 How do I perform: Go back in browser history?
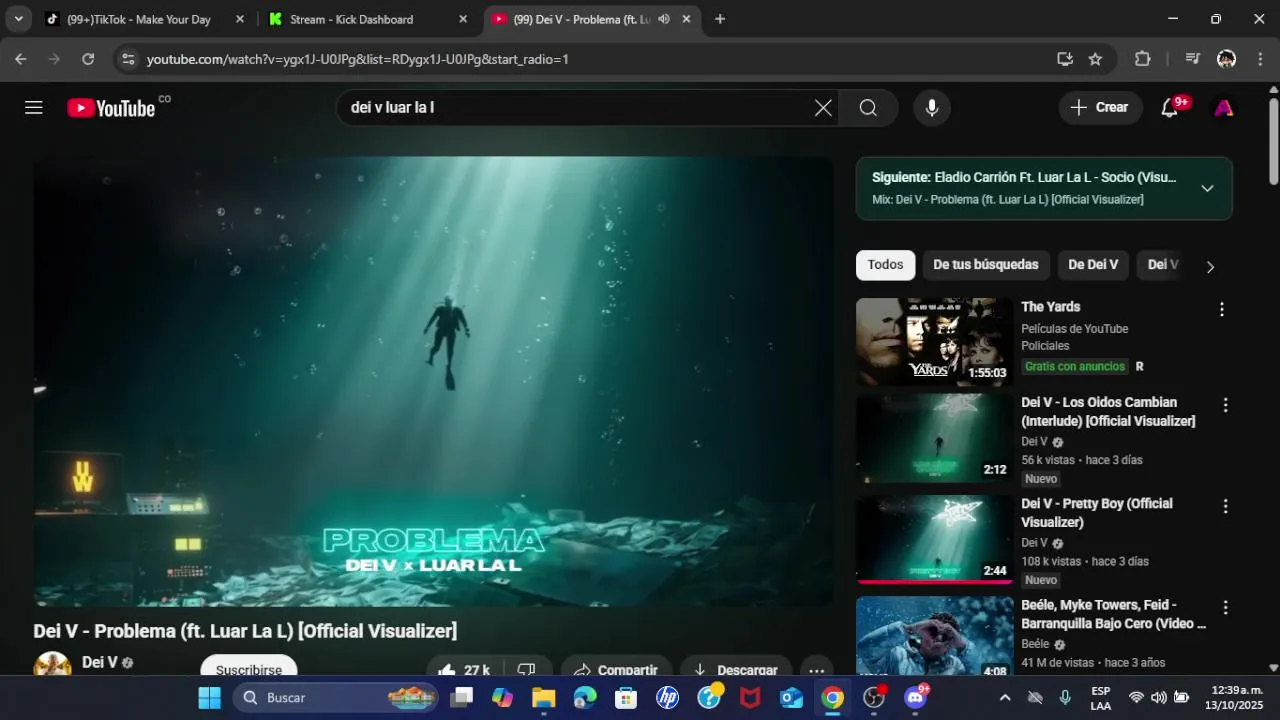21,59
